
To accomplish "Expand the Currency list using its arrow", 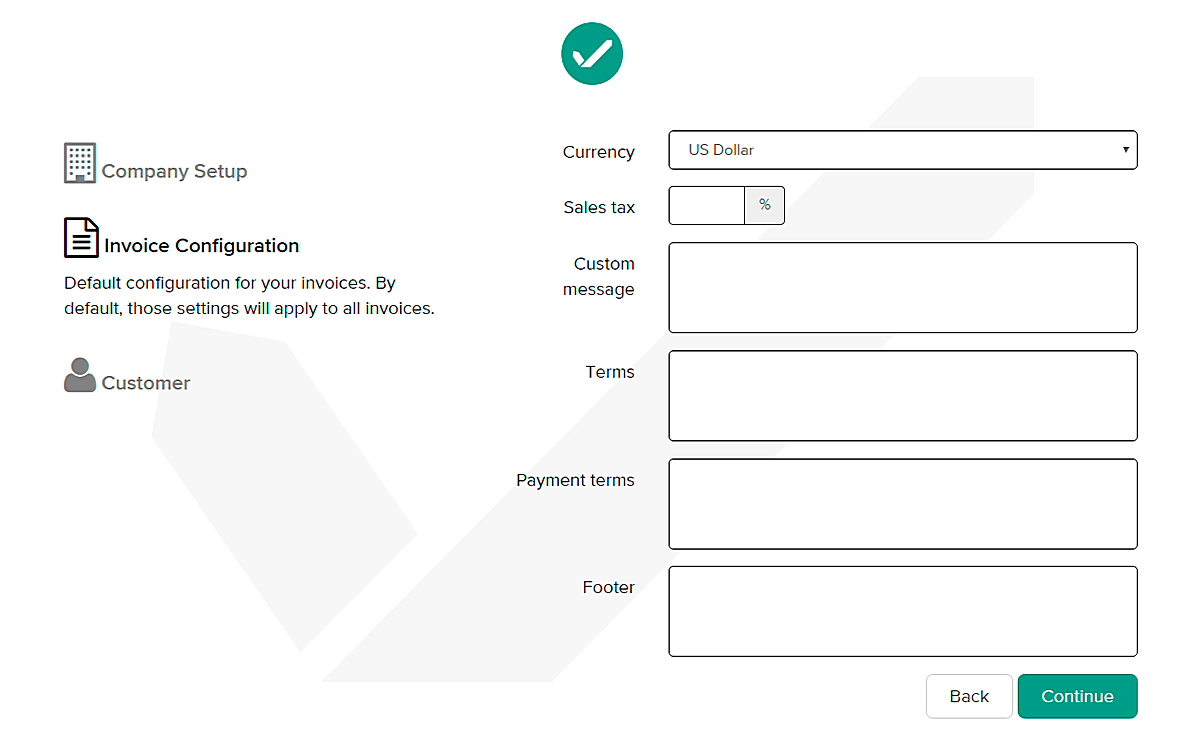I will point(1126,150).
